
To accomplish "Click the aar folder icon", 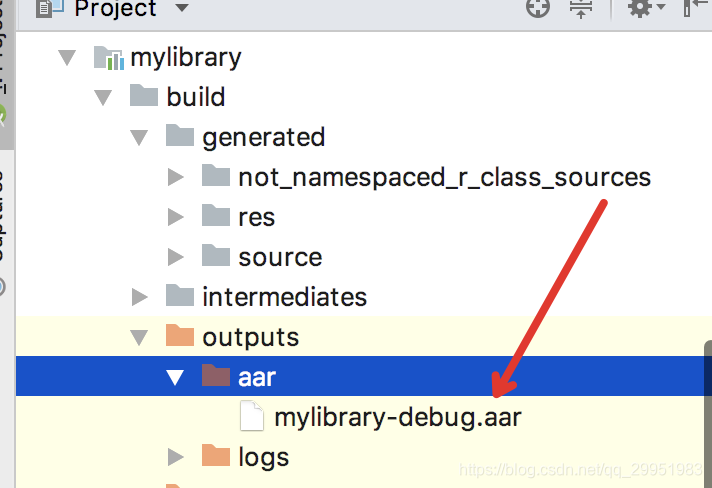I will (216, 375).
